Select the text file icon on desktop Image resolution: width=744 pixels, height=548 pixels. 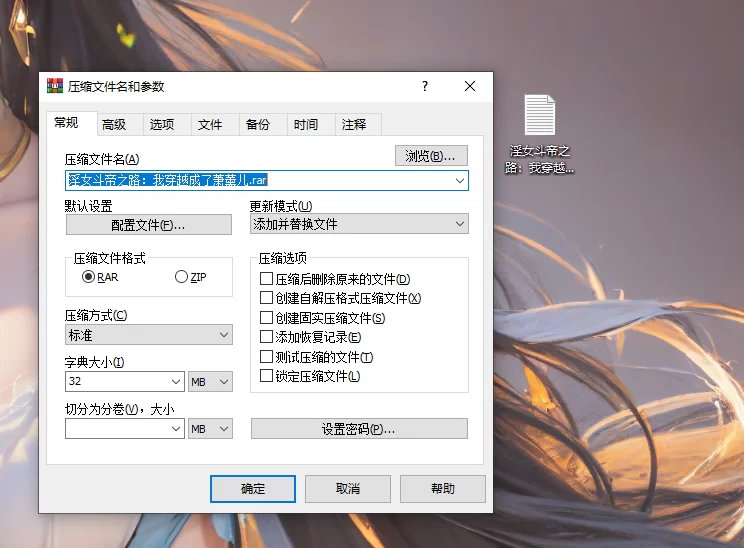coord(539,115)
